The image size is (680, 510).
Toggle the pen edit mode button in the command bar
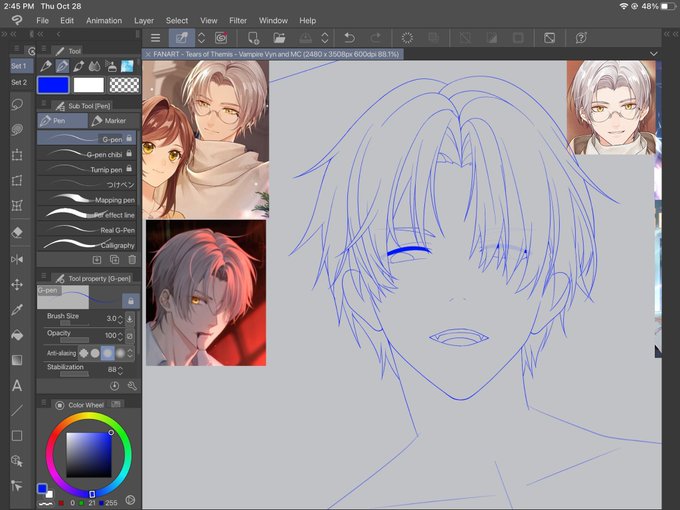182,38
